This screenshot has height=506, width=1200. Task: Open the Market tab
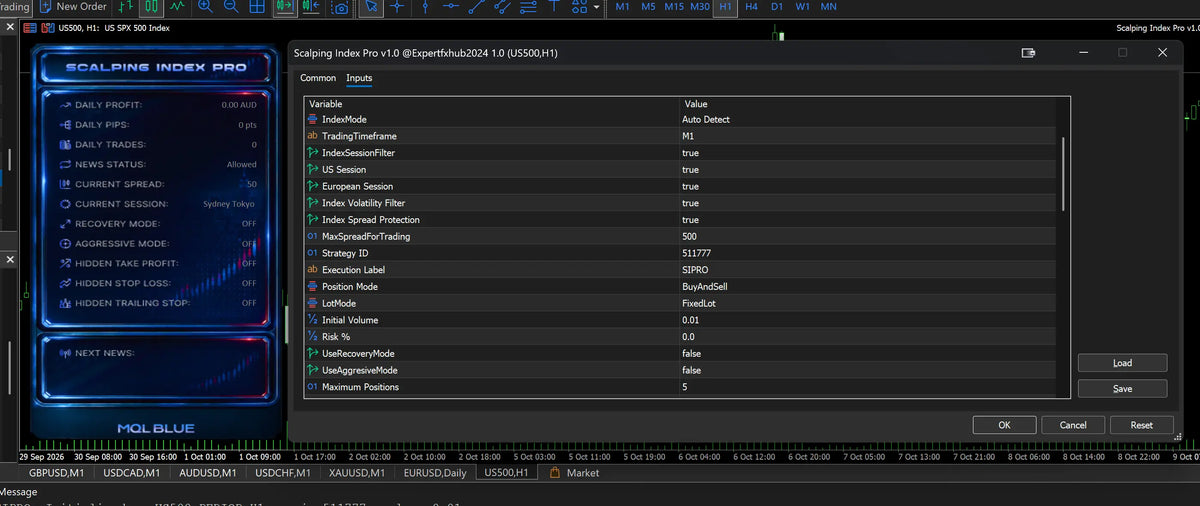pyautogui.click(x=575, y=472)
